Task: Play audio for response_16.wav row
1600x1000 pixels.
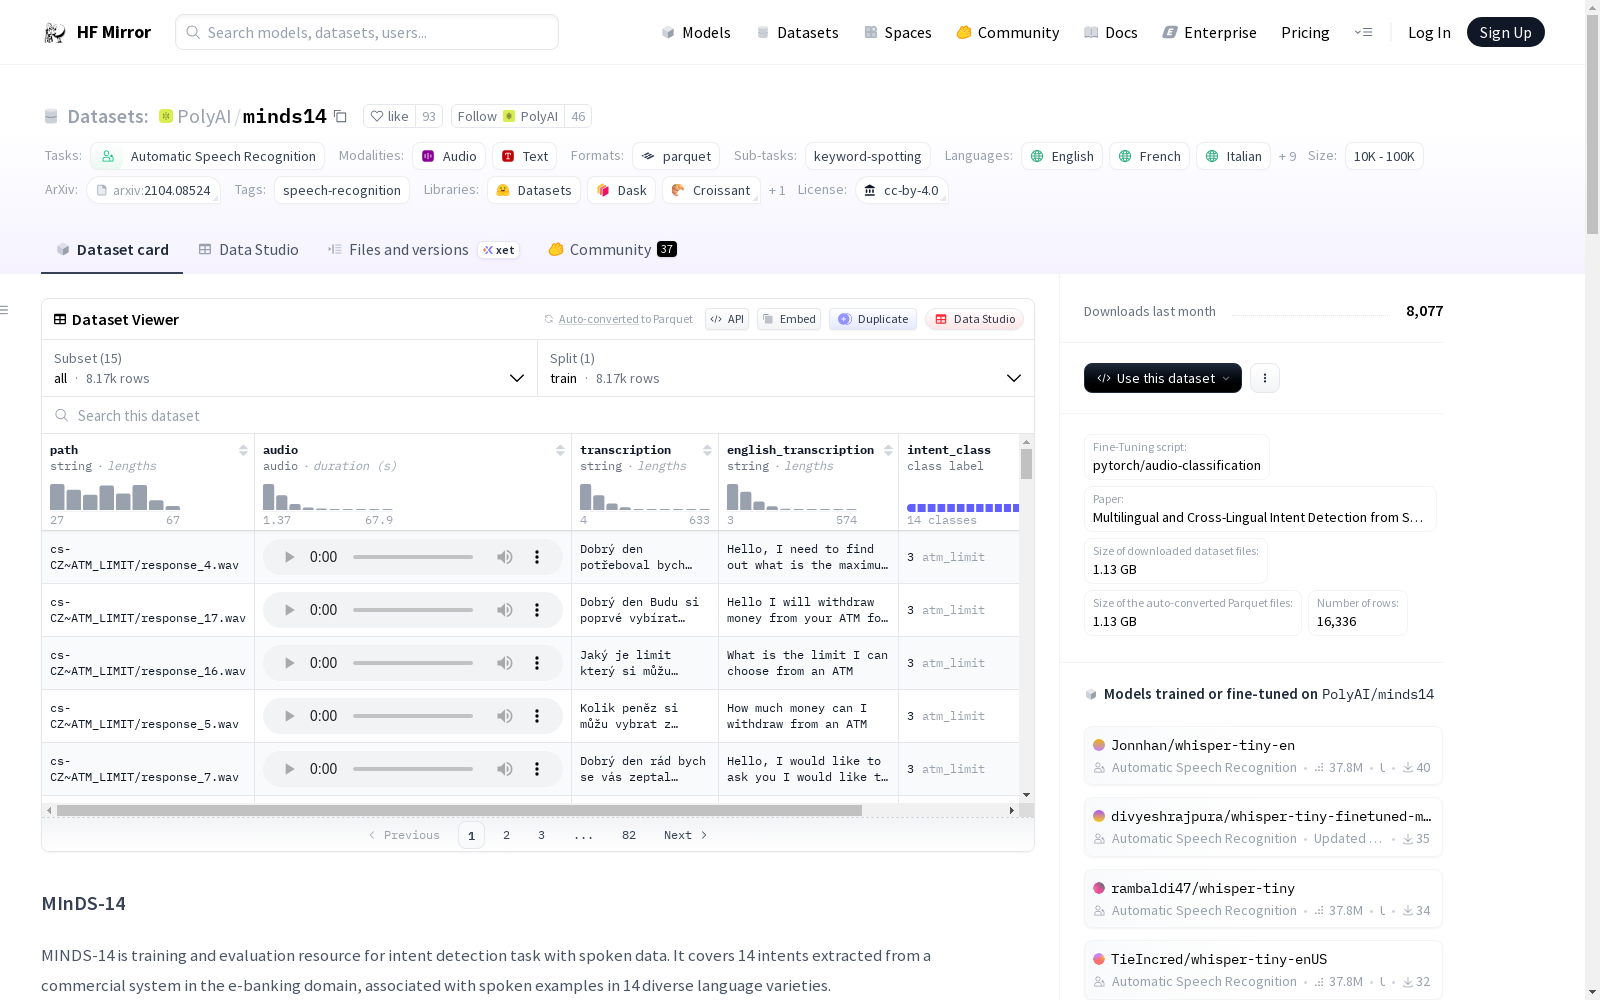Action: click(289, 663)
